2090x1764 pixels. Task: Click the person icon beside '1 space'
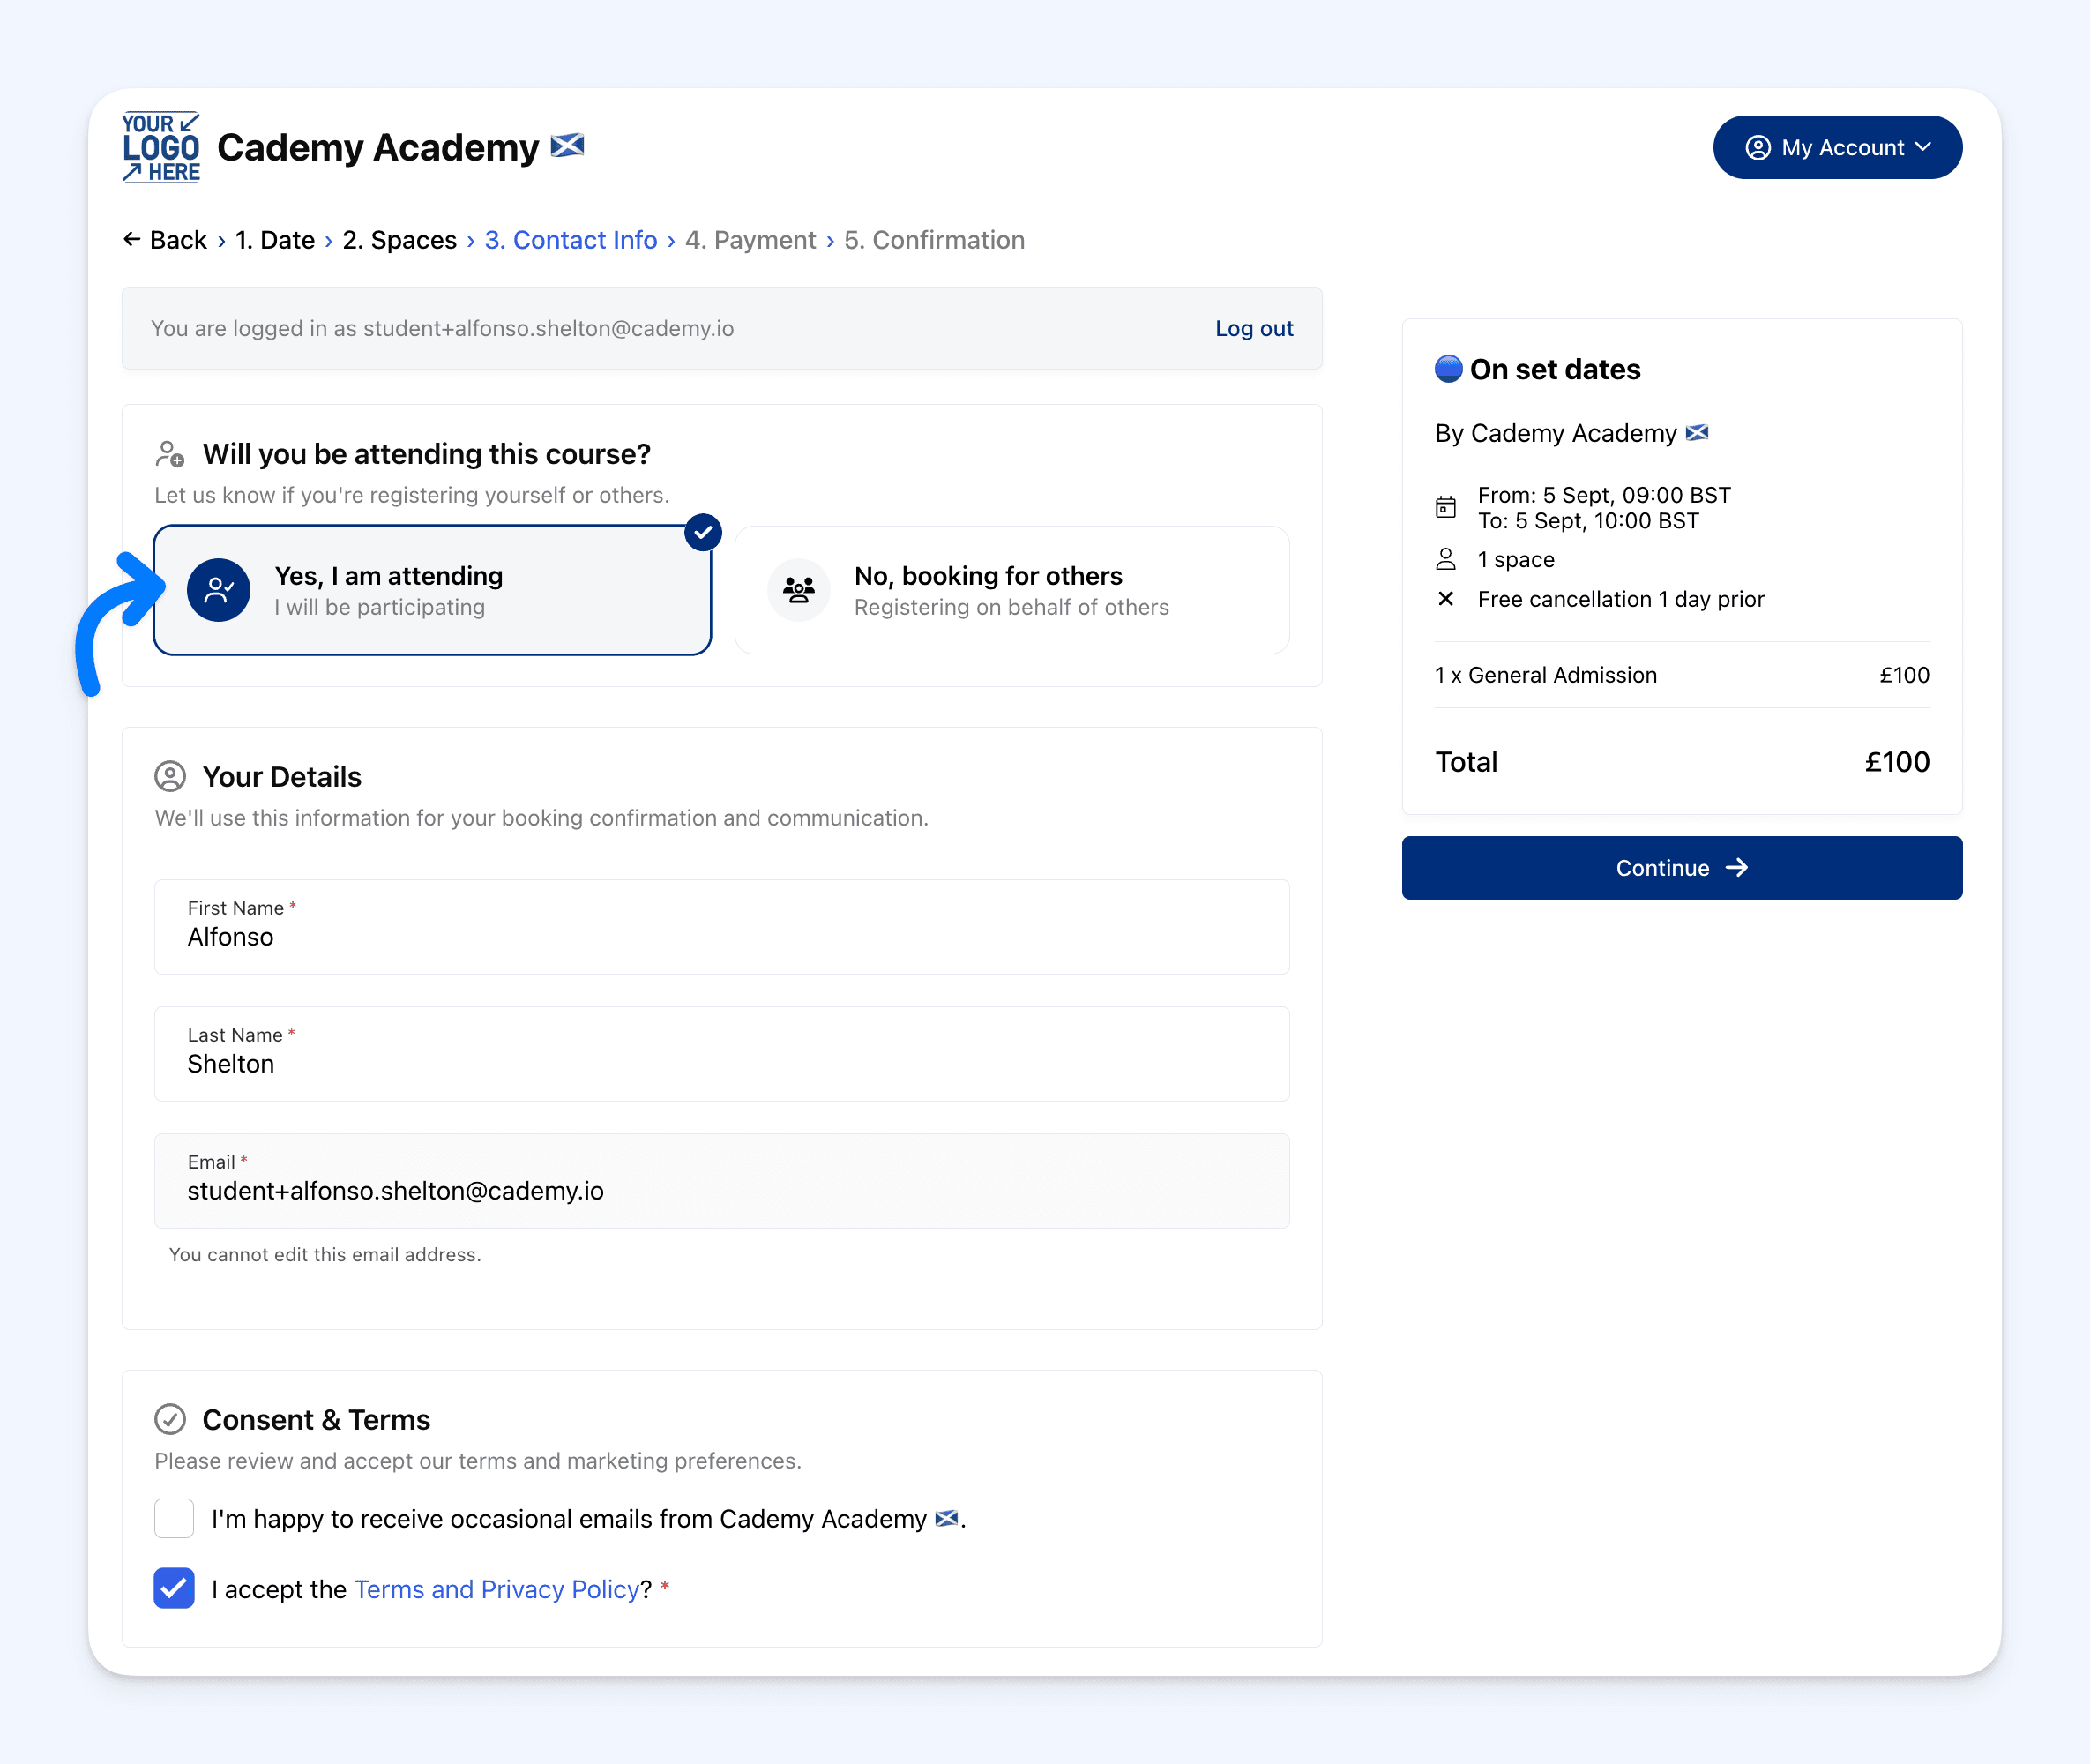click(1445, 559)
